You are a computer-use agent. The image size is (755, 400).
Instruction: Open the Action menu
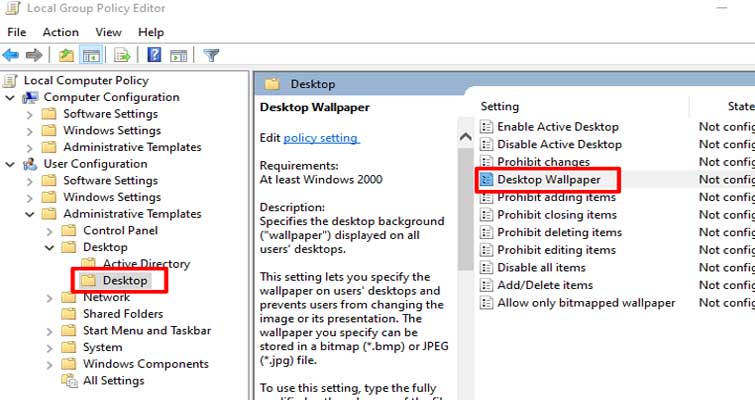point(60,32)
